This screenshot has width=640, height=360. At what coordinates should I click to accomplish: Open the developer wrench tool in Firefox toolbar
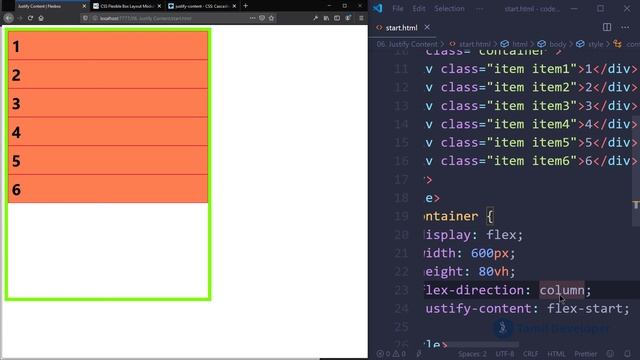coord(315,18)
